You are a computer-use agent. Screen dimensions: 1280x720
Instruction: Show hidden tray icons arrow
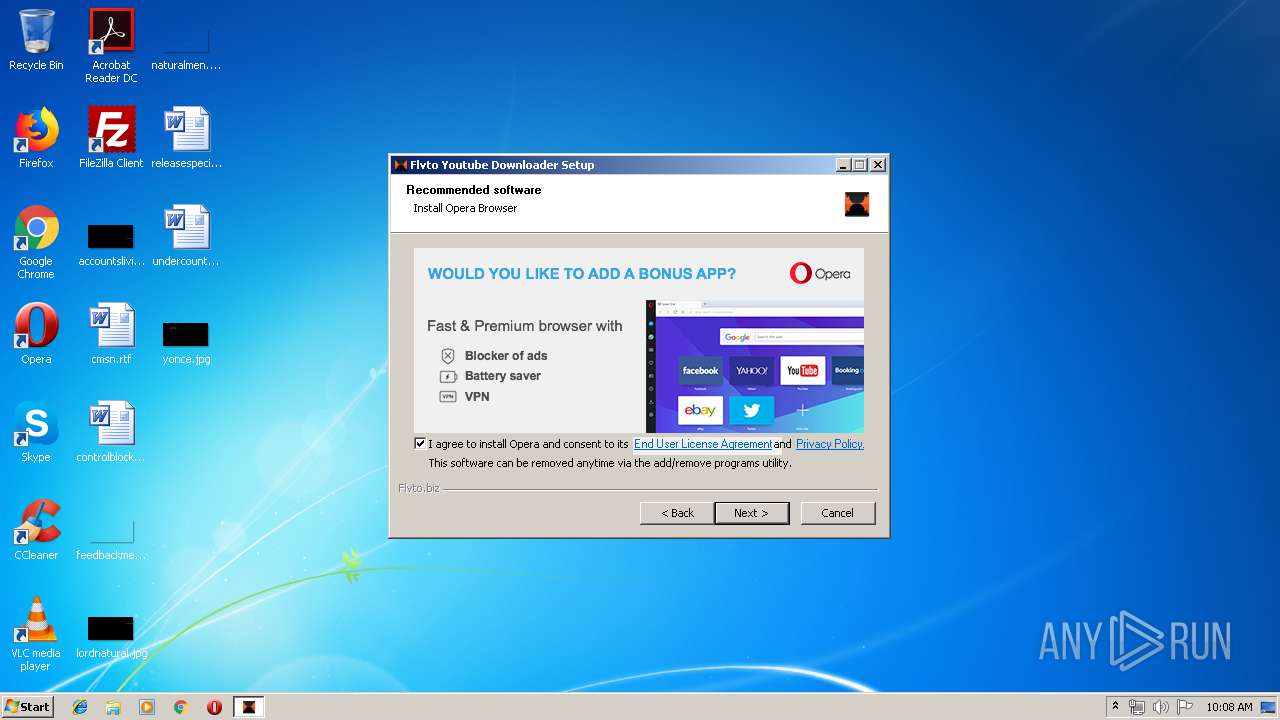click(x=1115, y=707)
